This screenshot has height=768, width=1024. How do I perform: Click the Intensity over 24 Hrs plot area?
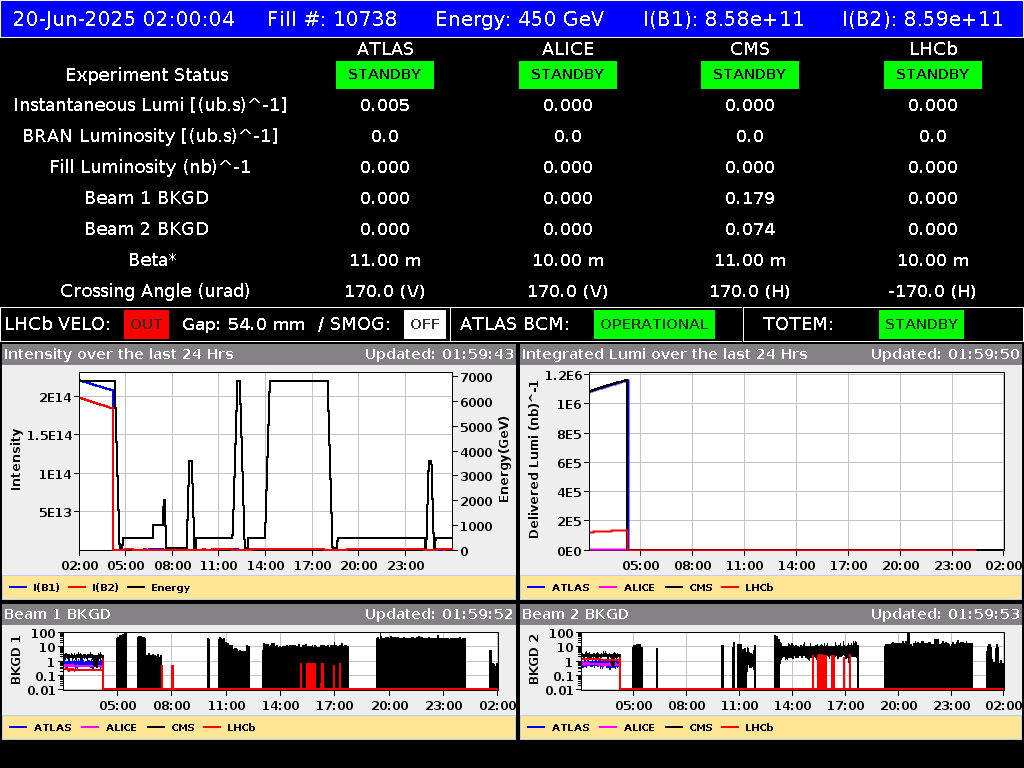pos(266,462)
